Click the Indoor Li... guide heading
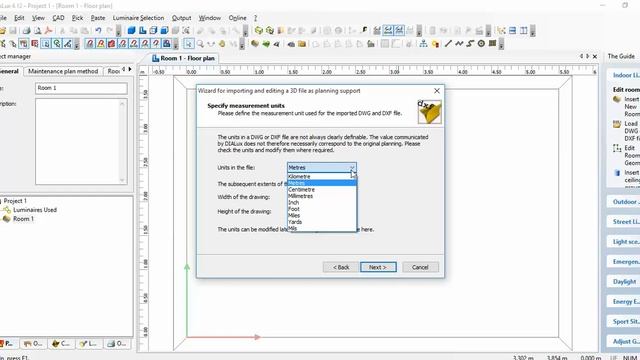 pos(625,75)
